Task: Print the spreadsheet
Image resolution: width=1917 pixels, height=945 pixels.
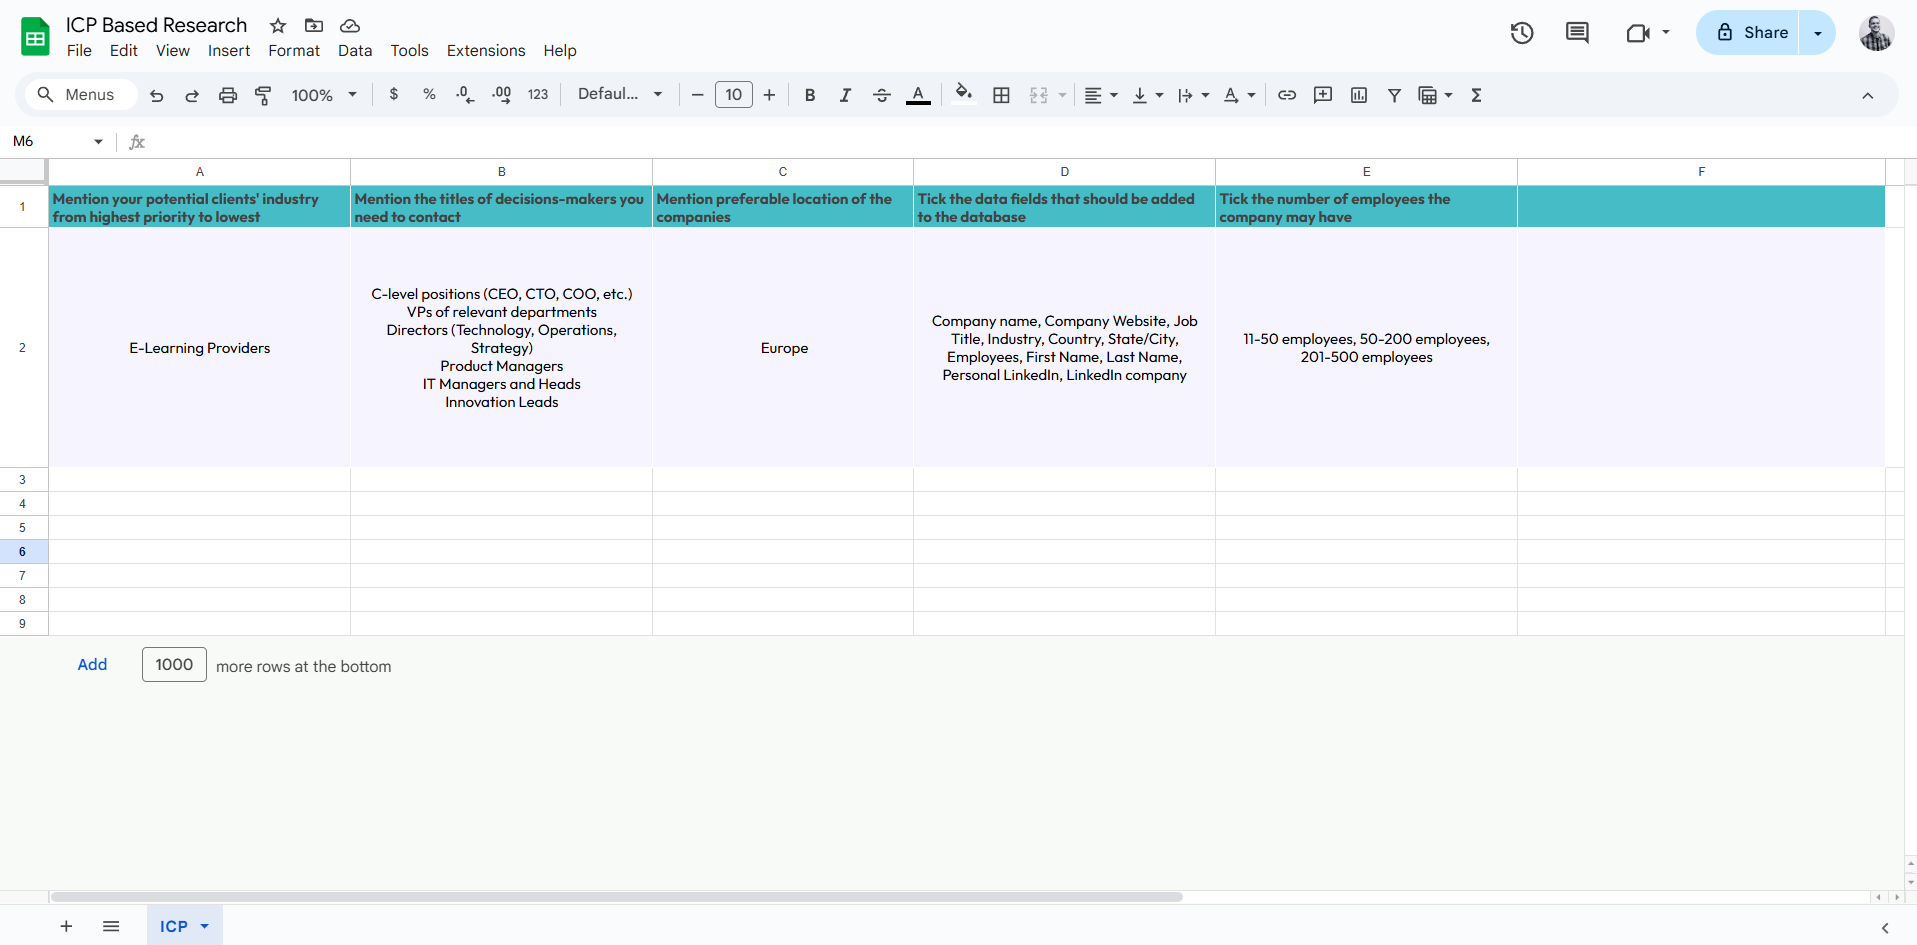Action: point(228,95)
